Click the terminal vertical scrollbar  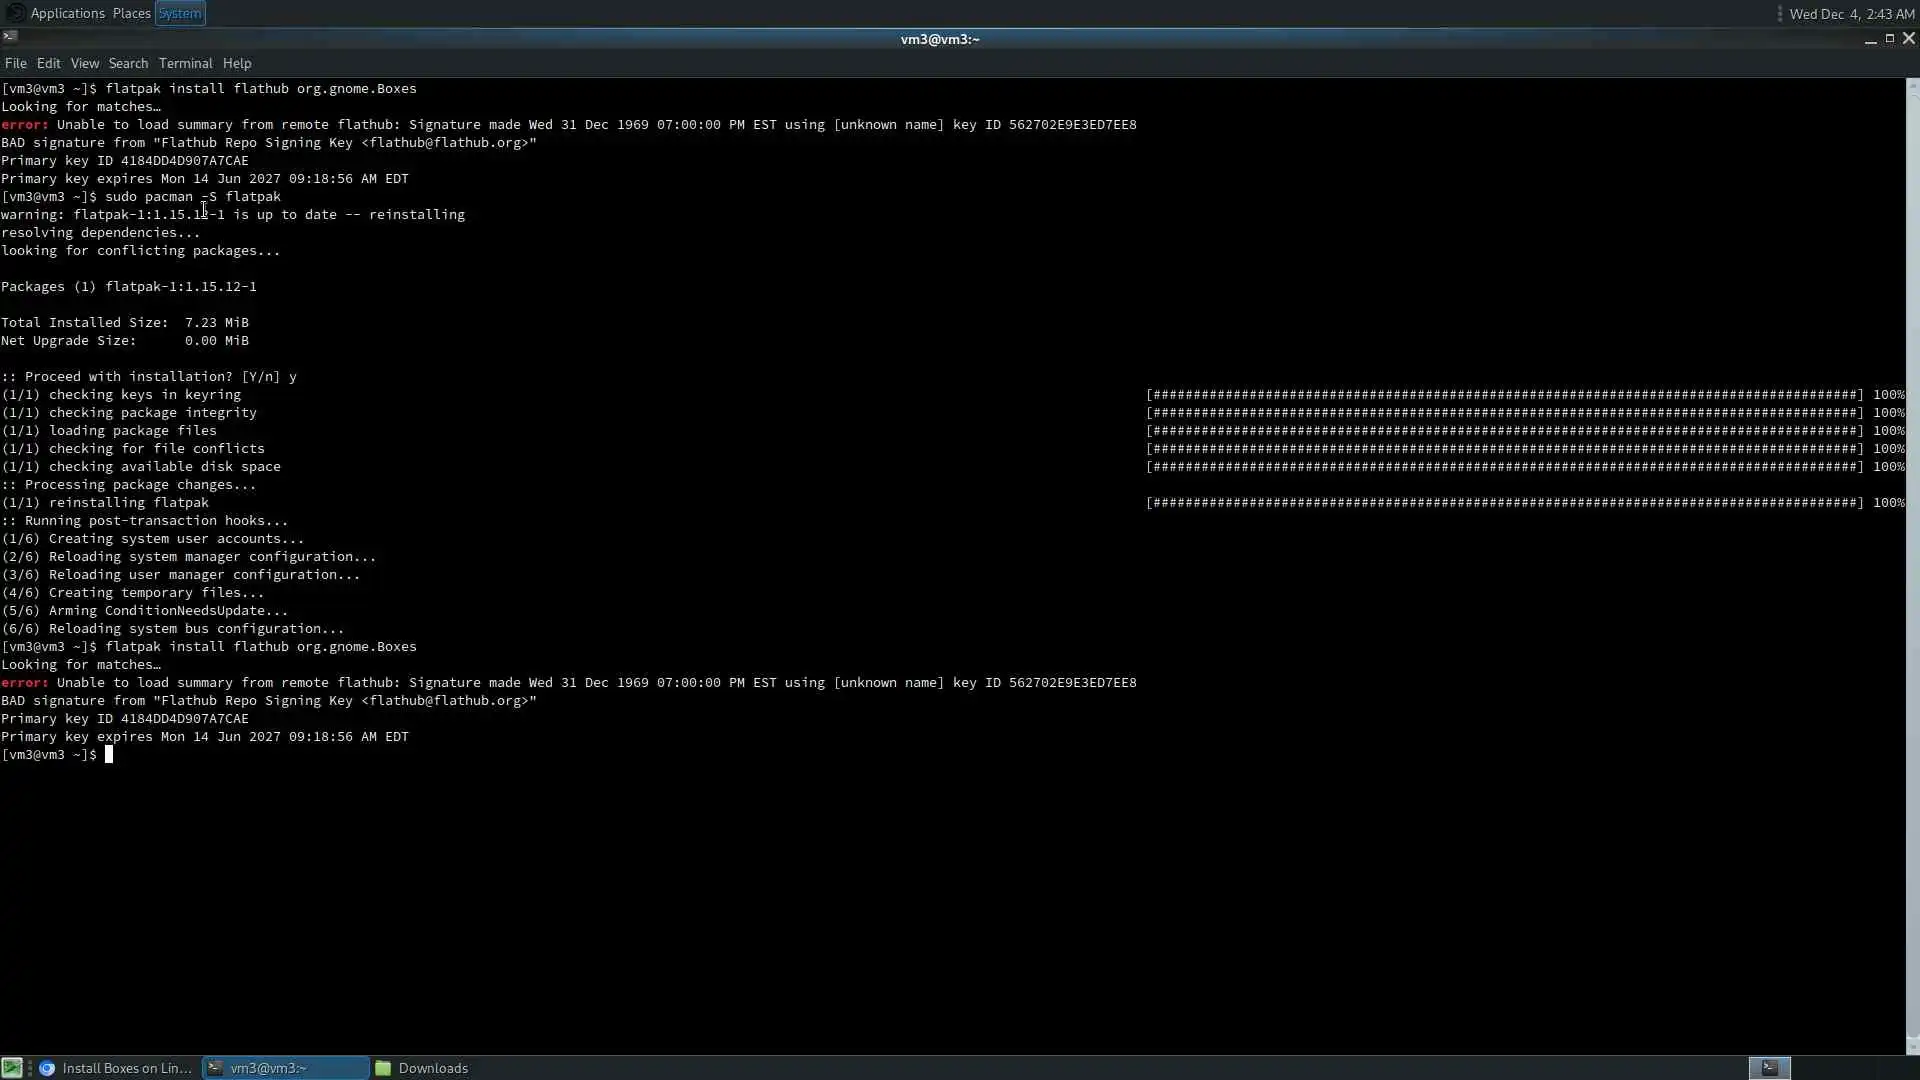pos(1912,560)
